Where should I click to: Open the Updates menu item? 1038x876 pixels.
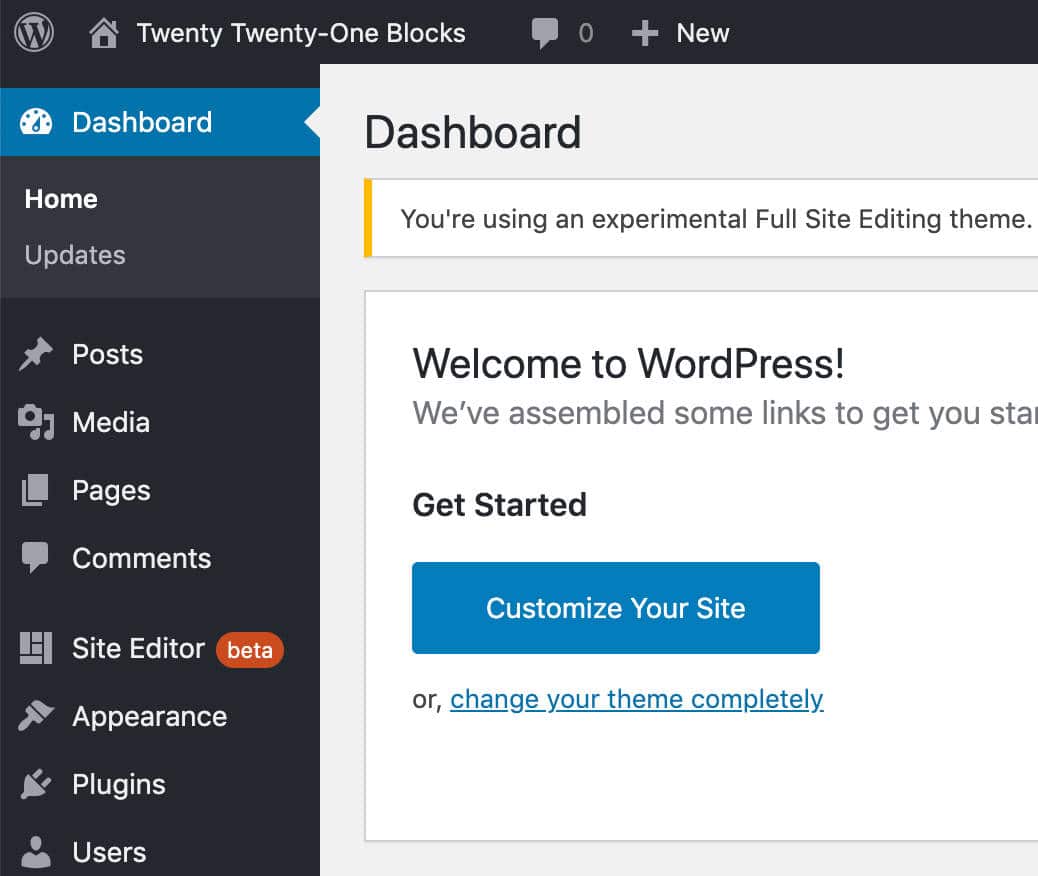[x=74, y=255]
